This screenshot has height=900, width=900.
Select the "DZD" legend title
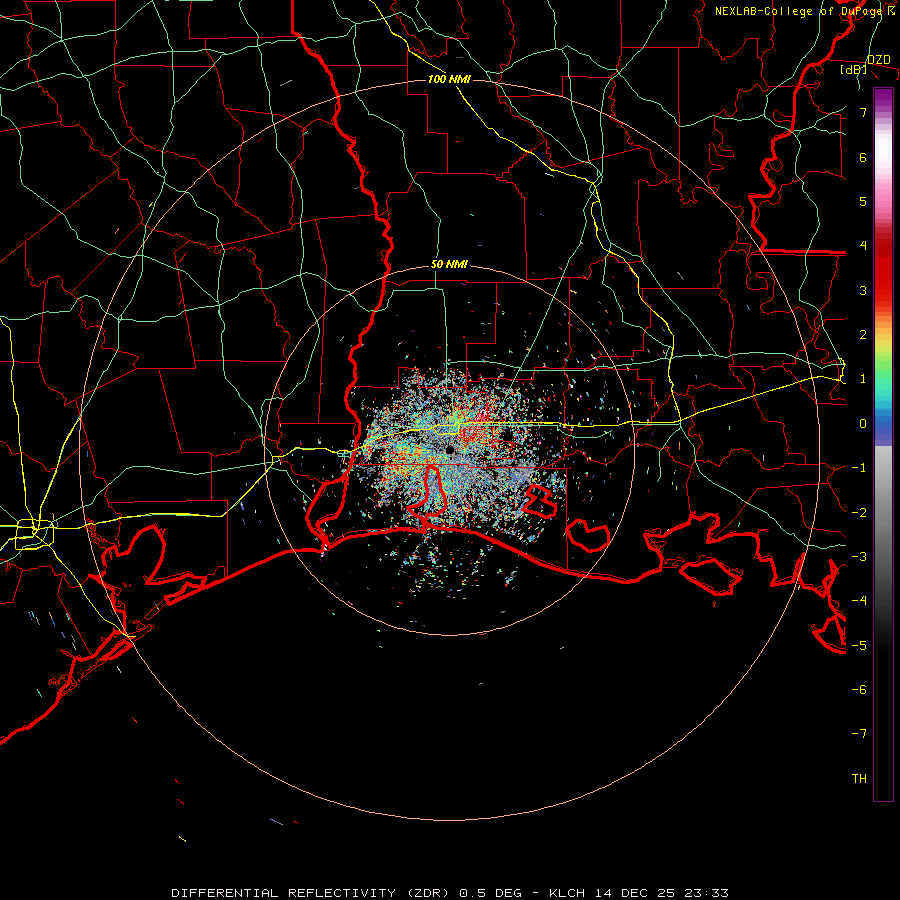tap(879, 60)
